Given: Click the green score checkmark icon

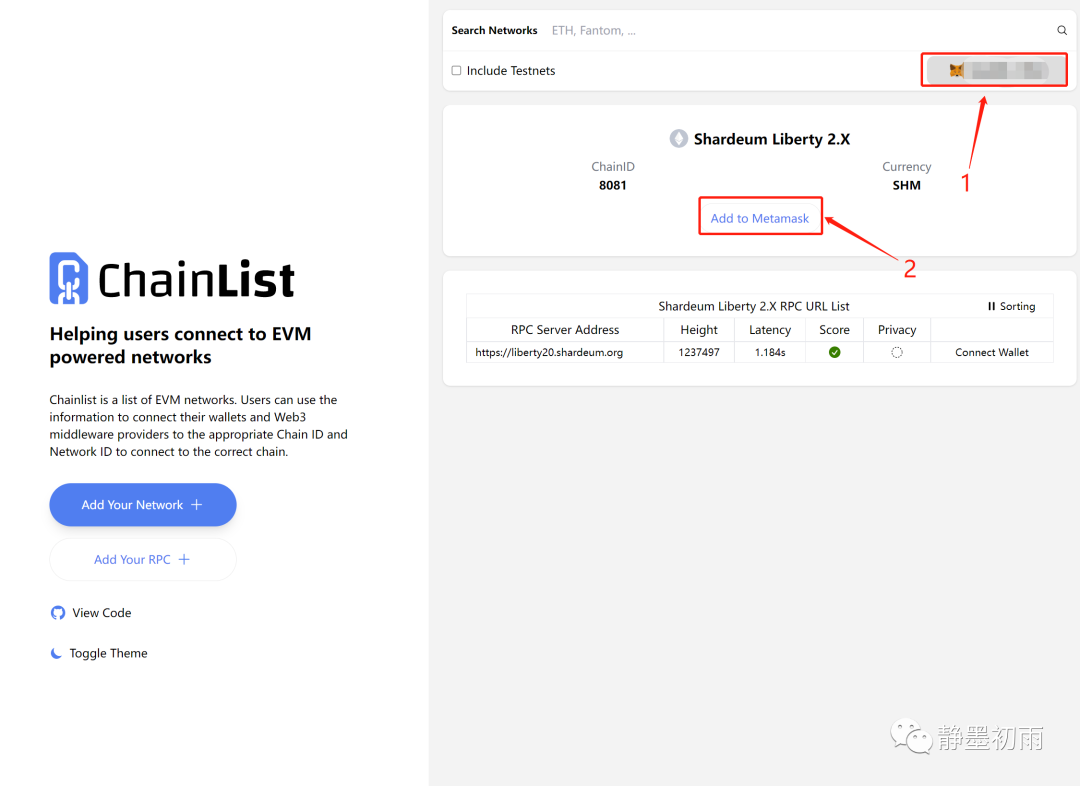Looking at the screenshot, I should pos(834,352).
